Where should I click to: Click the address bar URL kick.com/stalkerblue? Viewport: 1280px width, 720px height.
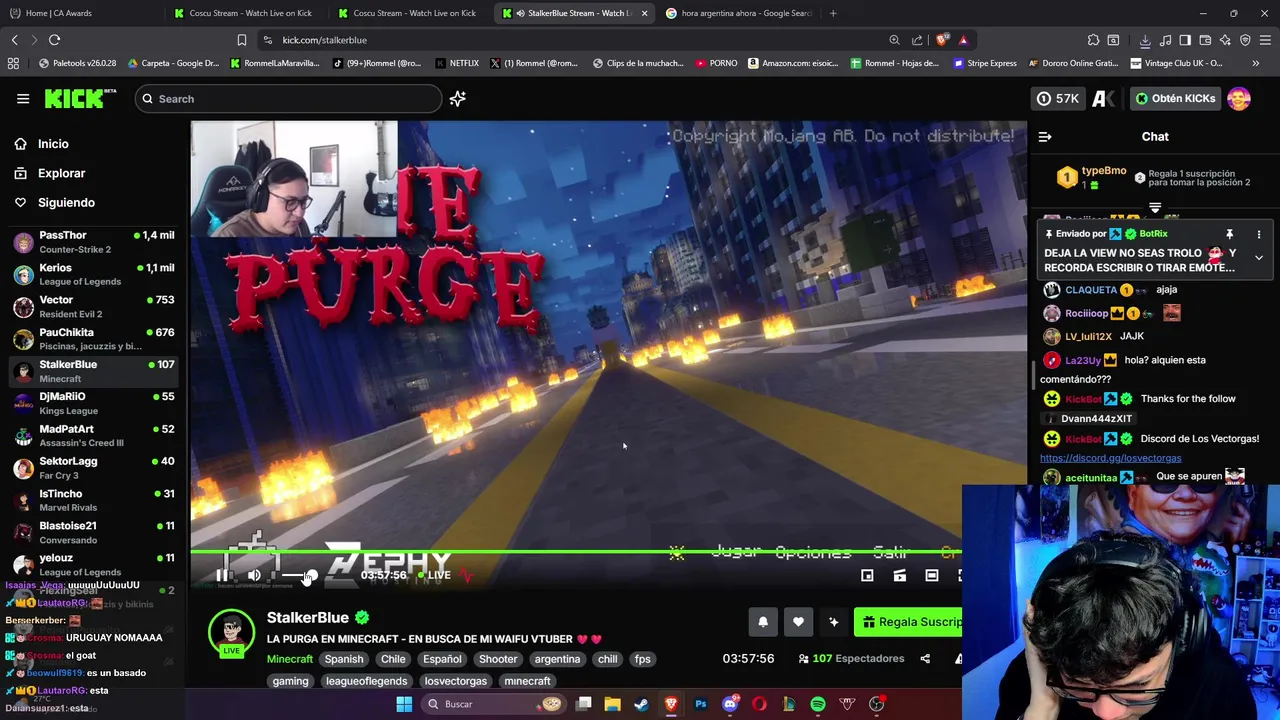[x=324, y=40]
